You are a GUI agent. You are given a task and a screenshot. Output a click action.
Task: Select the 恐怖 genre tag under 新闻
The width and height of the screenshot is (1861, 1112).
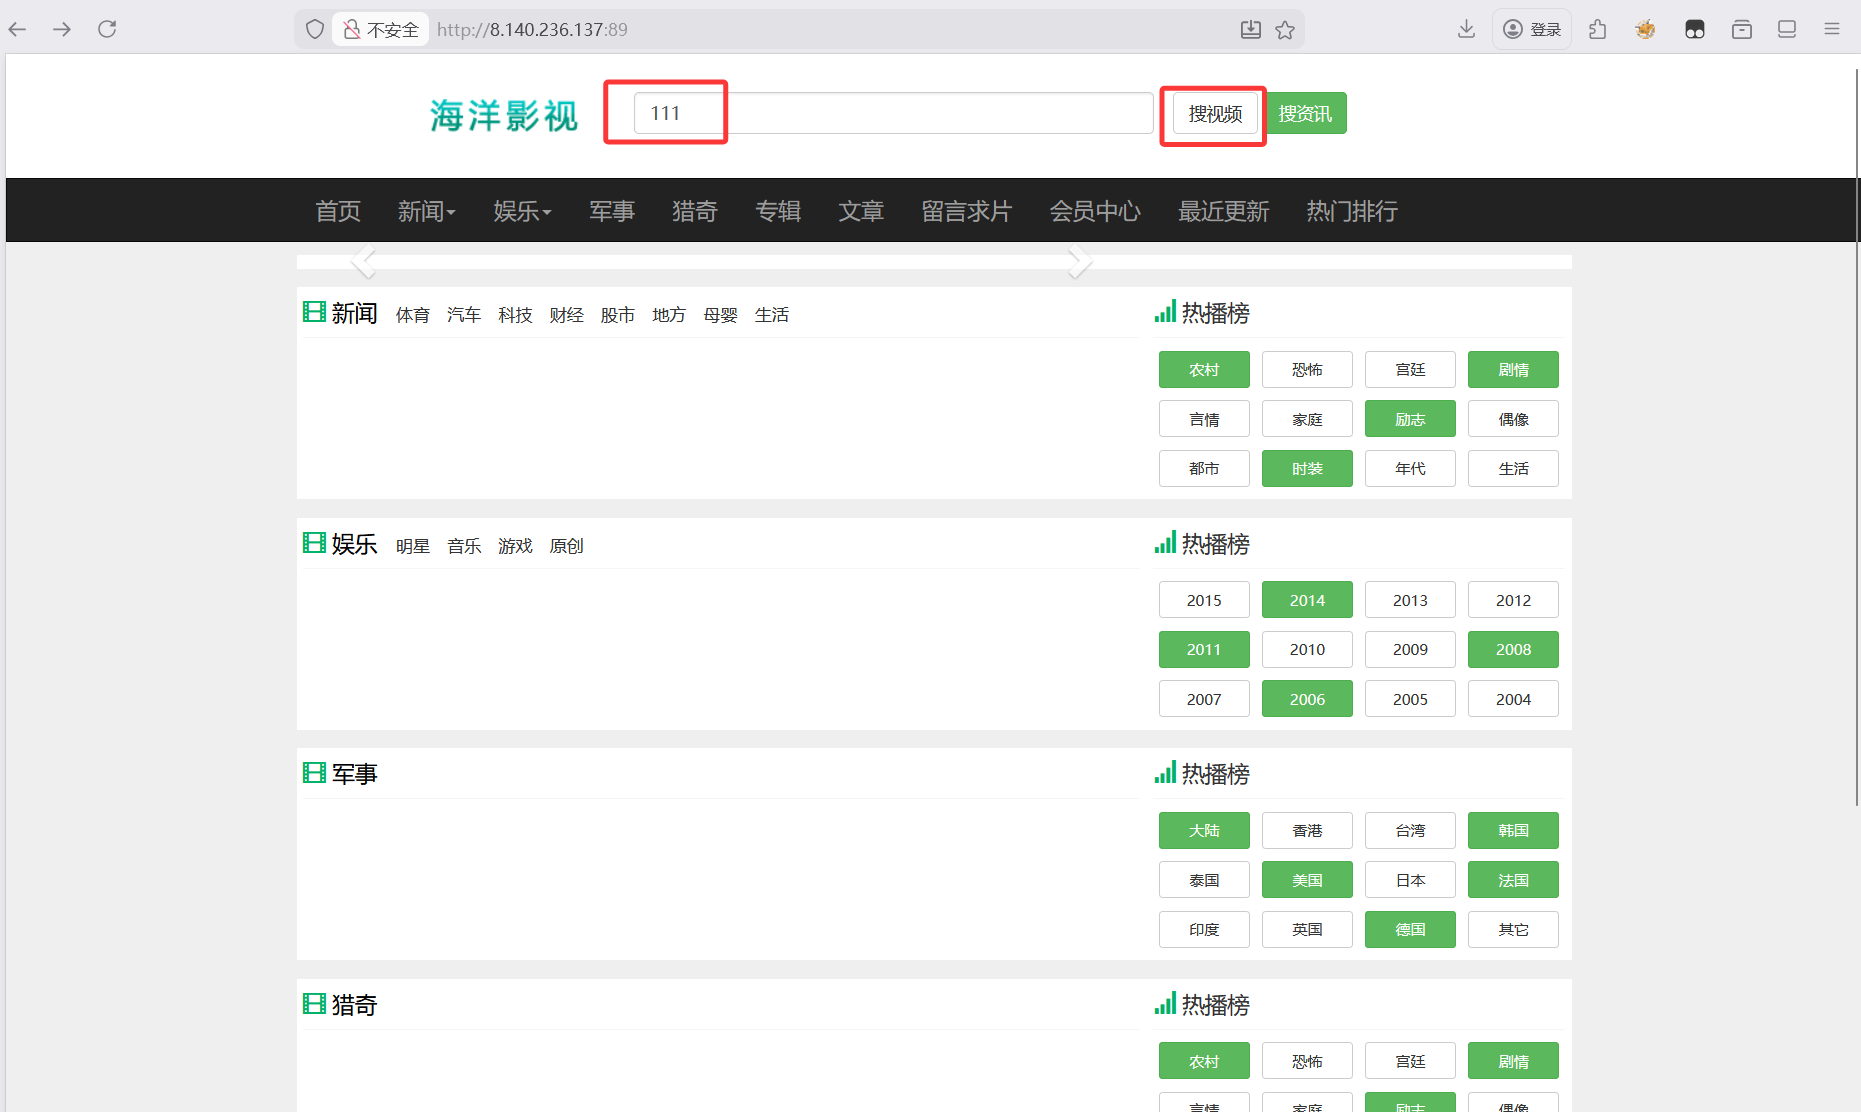click(1306, 370)
